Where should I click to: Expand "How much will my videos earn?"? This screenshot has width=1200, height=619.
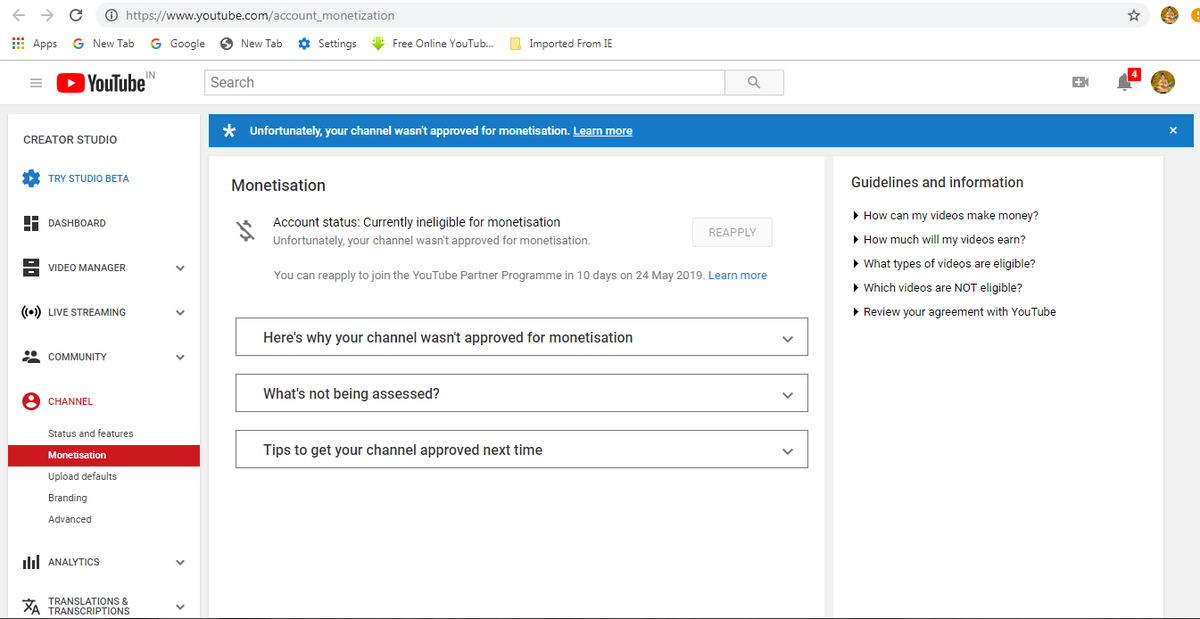pyautogui.click(x=939, y=240)
